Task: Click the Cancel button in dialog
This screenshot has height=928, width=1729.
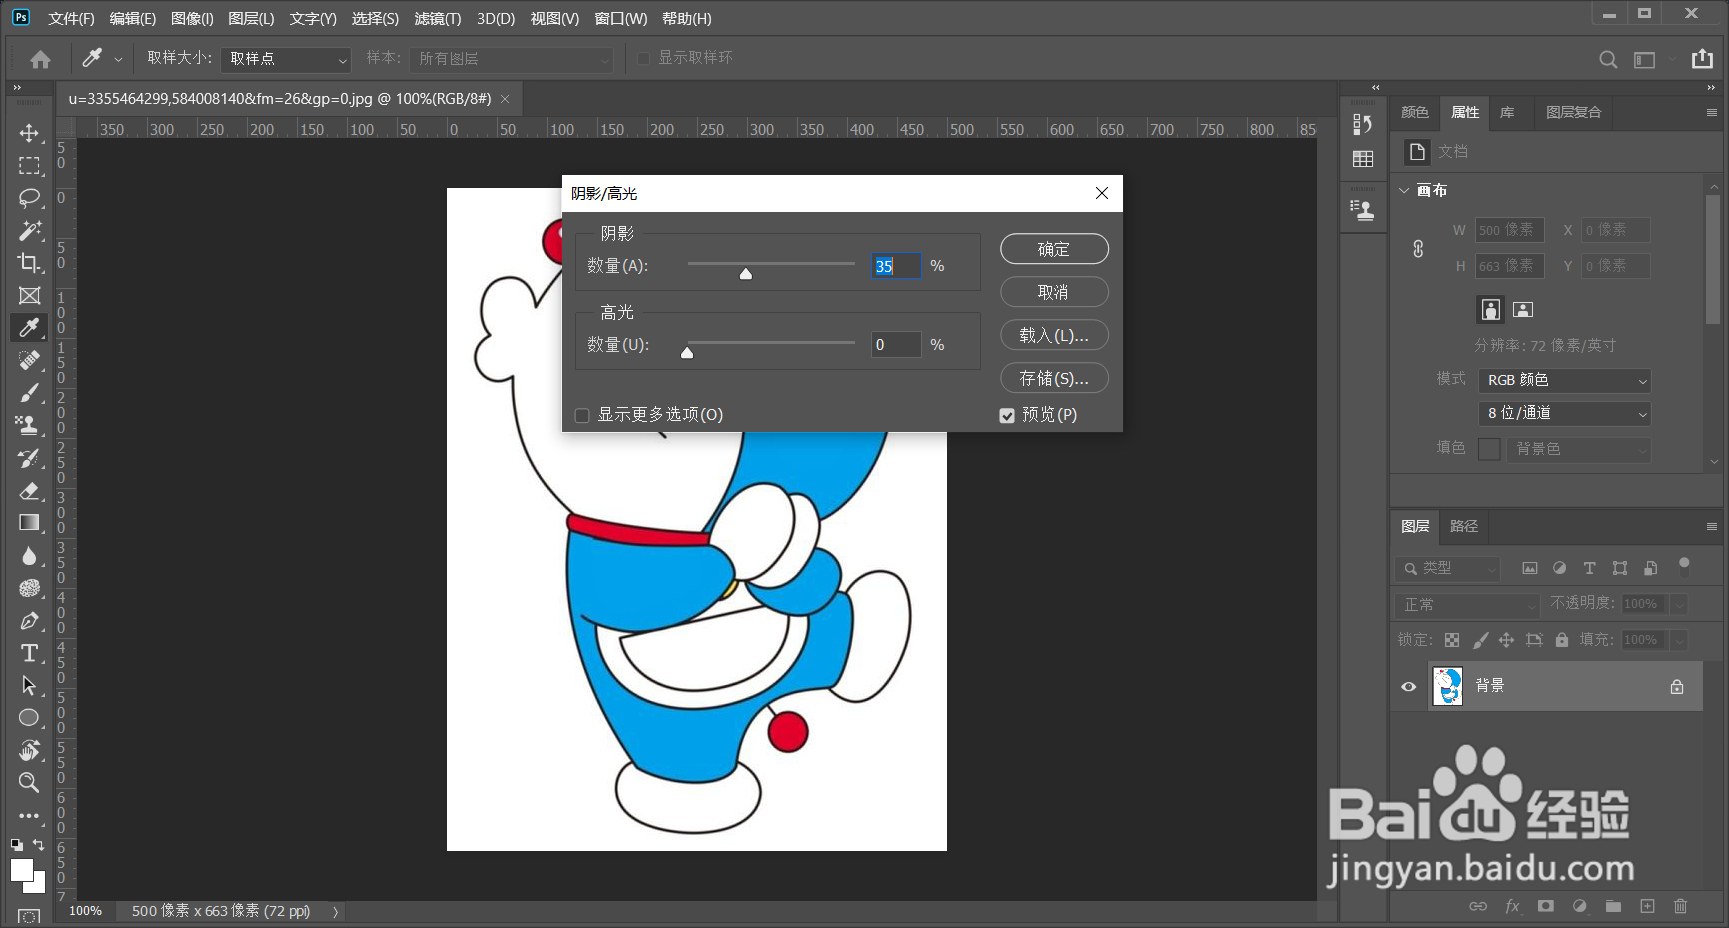Action: (1054, 292)
